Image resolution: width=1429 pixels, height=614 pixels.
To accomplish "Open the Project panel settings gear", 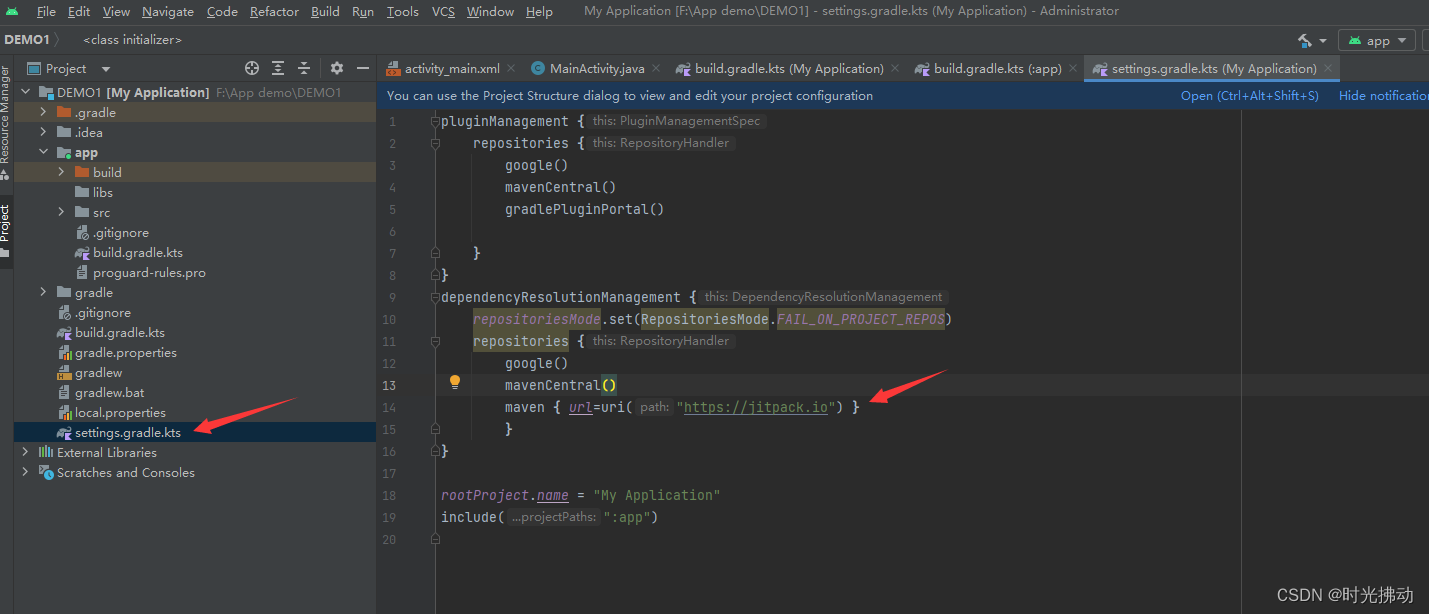I will coord(334,68).
